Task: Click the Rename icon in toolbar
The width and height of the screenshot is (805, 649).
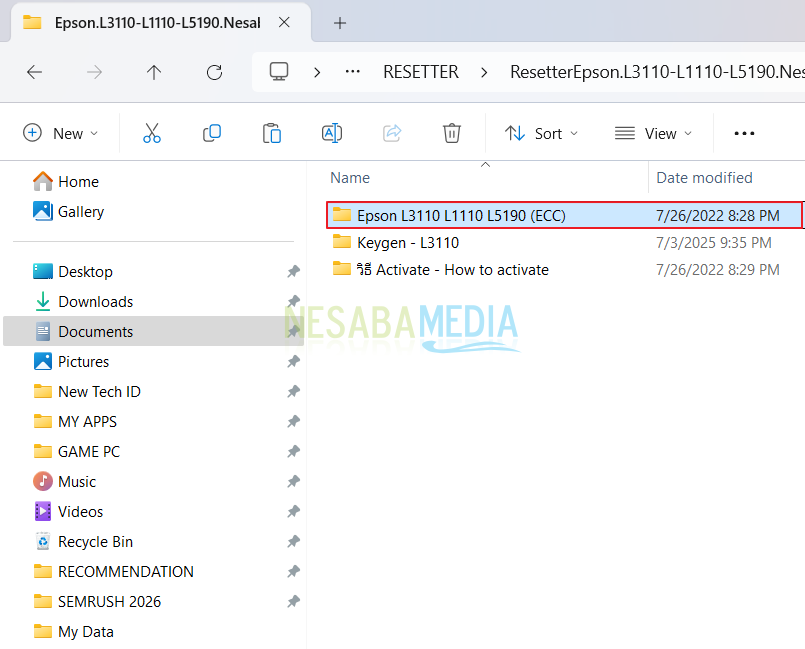Action: coord(332,133)
